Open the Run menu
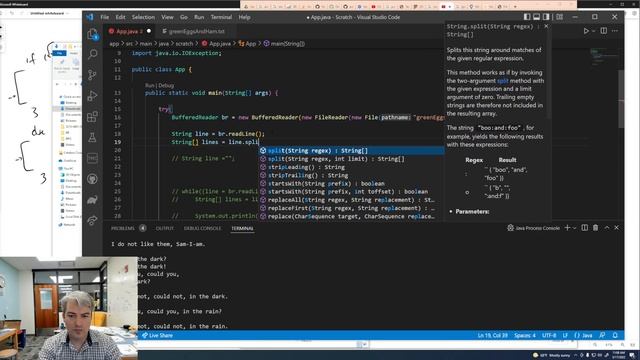The width and height of the screenshot is (640, 360). tap(199, 17)
